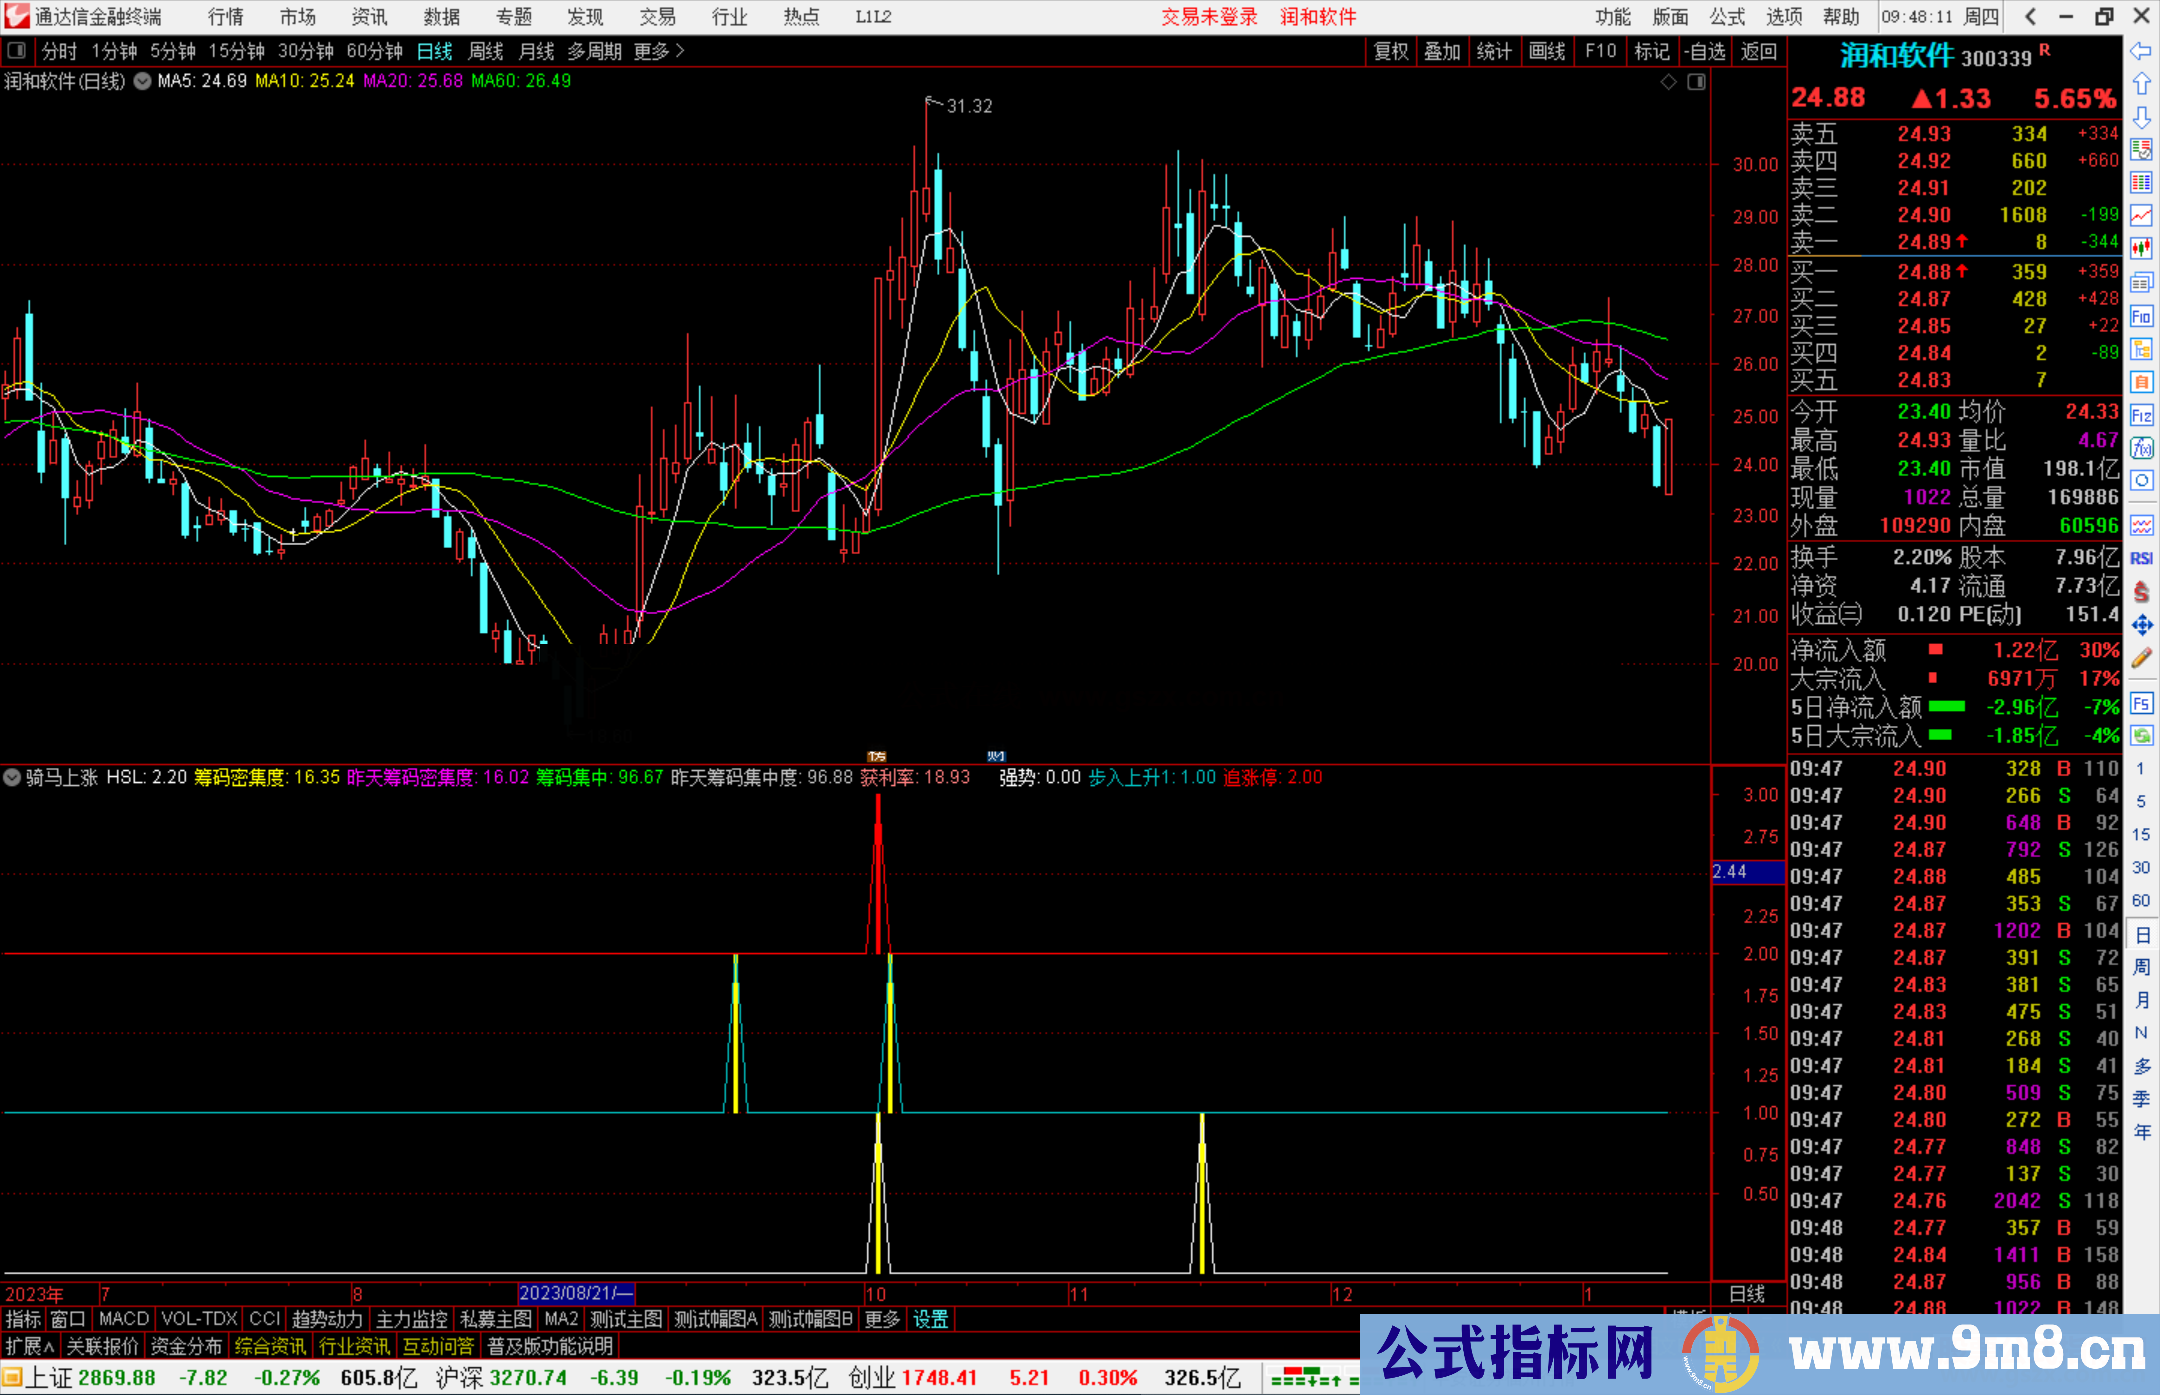This screenshot has height=1395, width=2160.
Task: Toggle 复权 price adjustment mode
Action: (1390, 51)
